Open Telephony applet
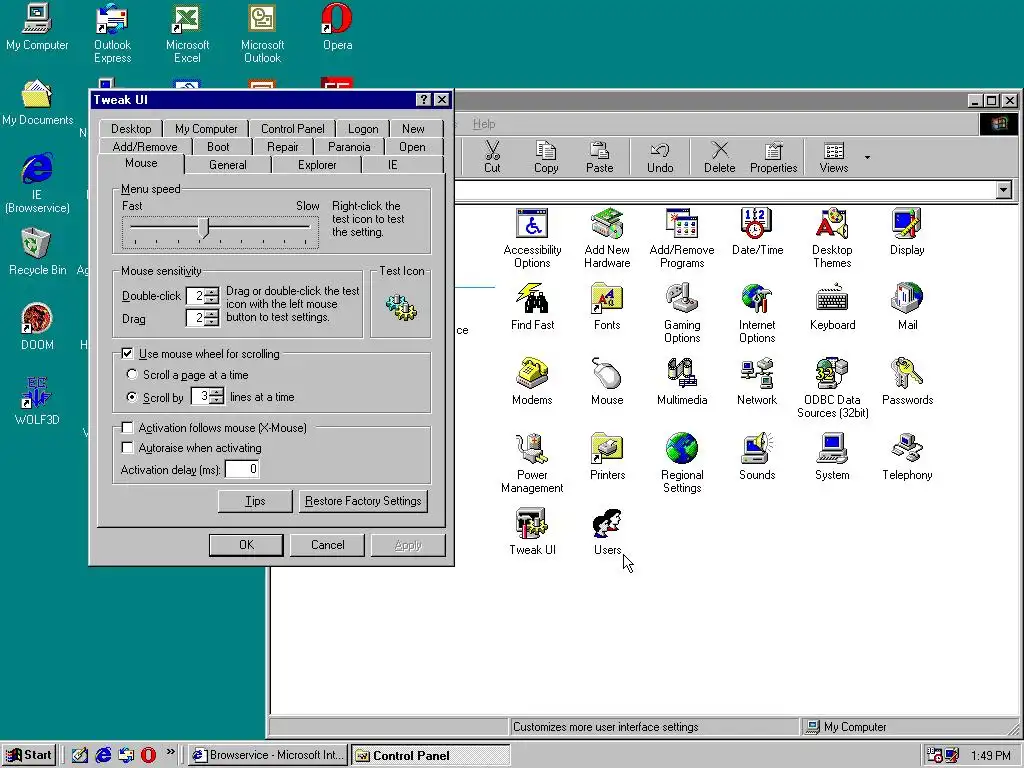The image size is (1024, 768). [x=907, y=457]
